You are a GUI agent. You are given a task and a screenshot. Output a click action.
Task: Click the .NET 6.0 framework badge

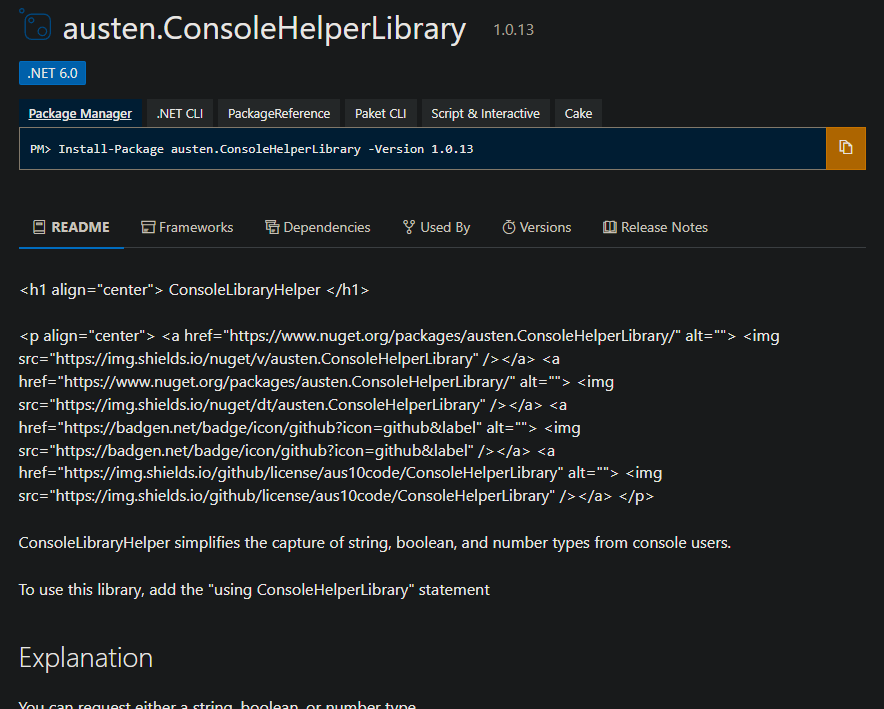52,73
